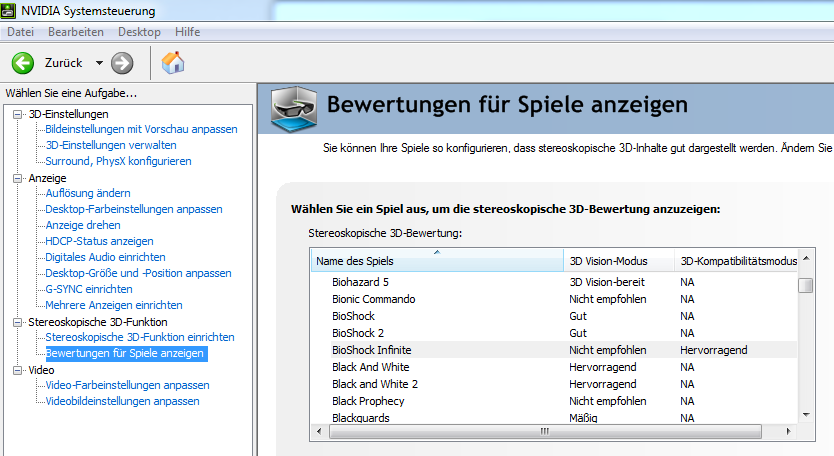The width and height of the screenshot is (834, 456).
Task: Click the 3D glasses header icon
Action: 294,109
